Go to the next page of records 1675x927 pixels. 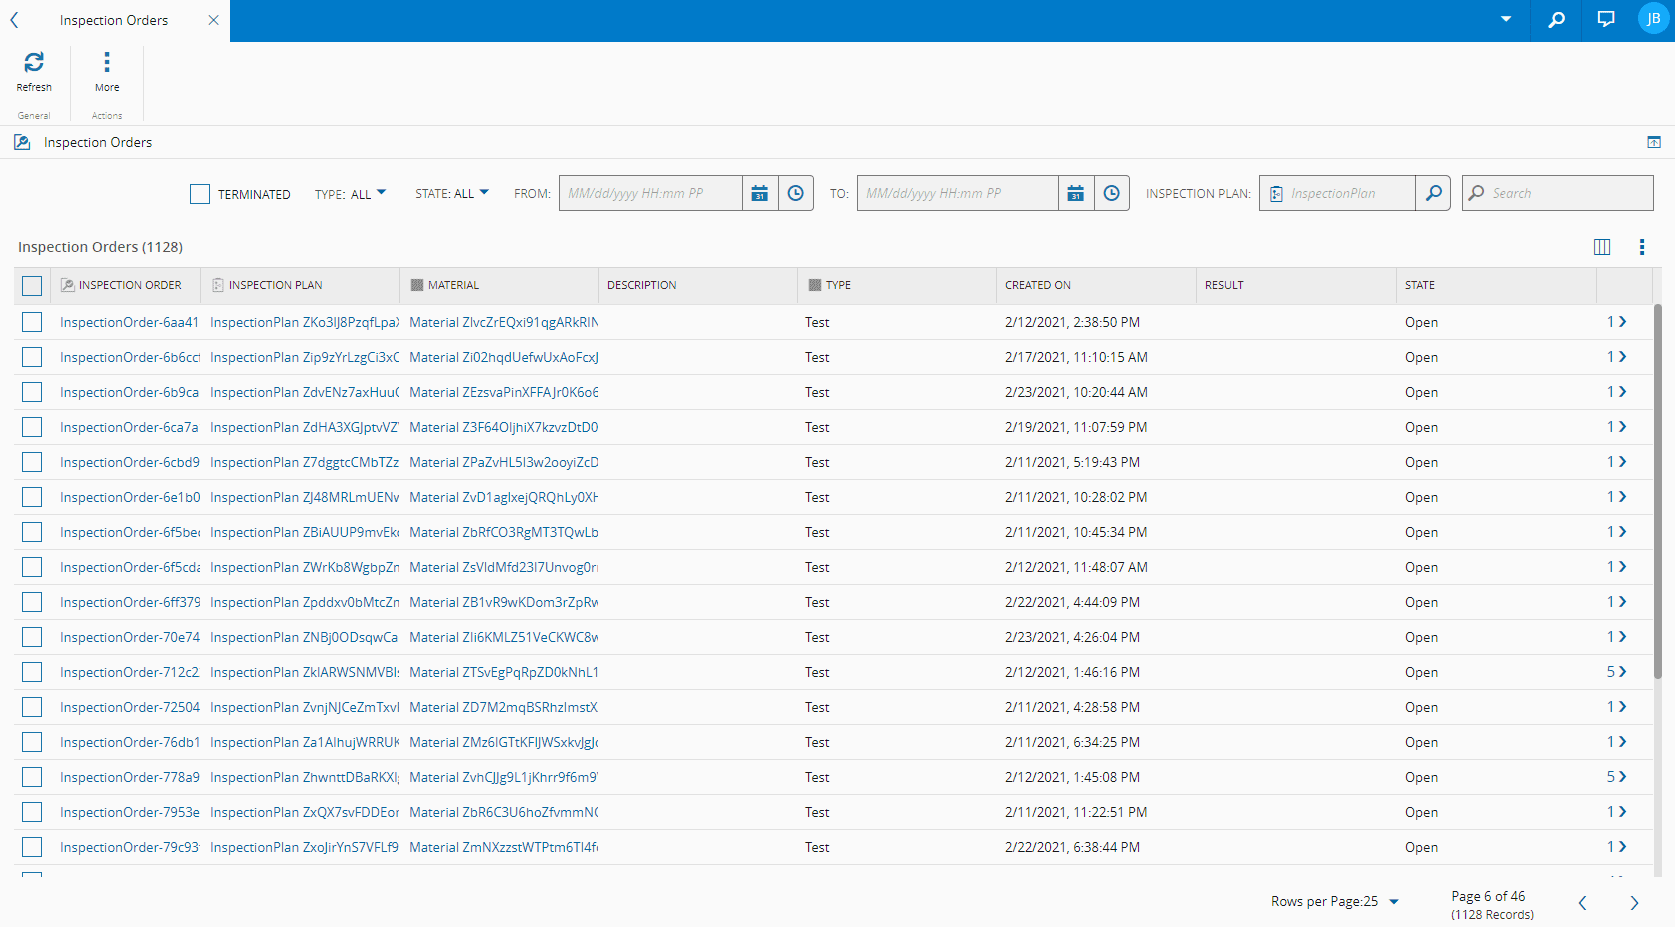pos(1634,903)
